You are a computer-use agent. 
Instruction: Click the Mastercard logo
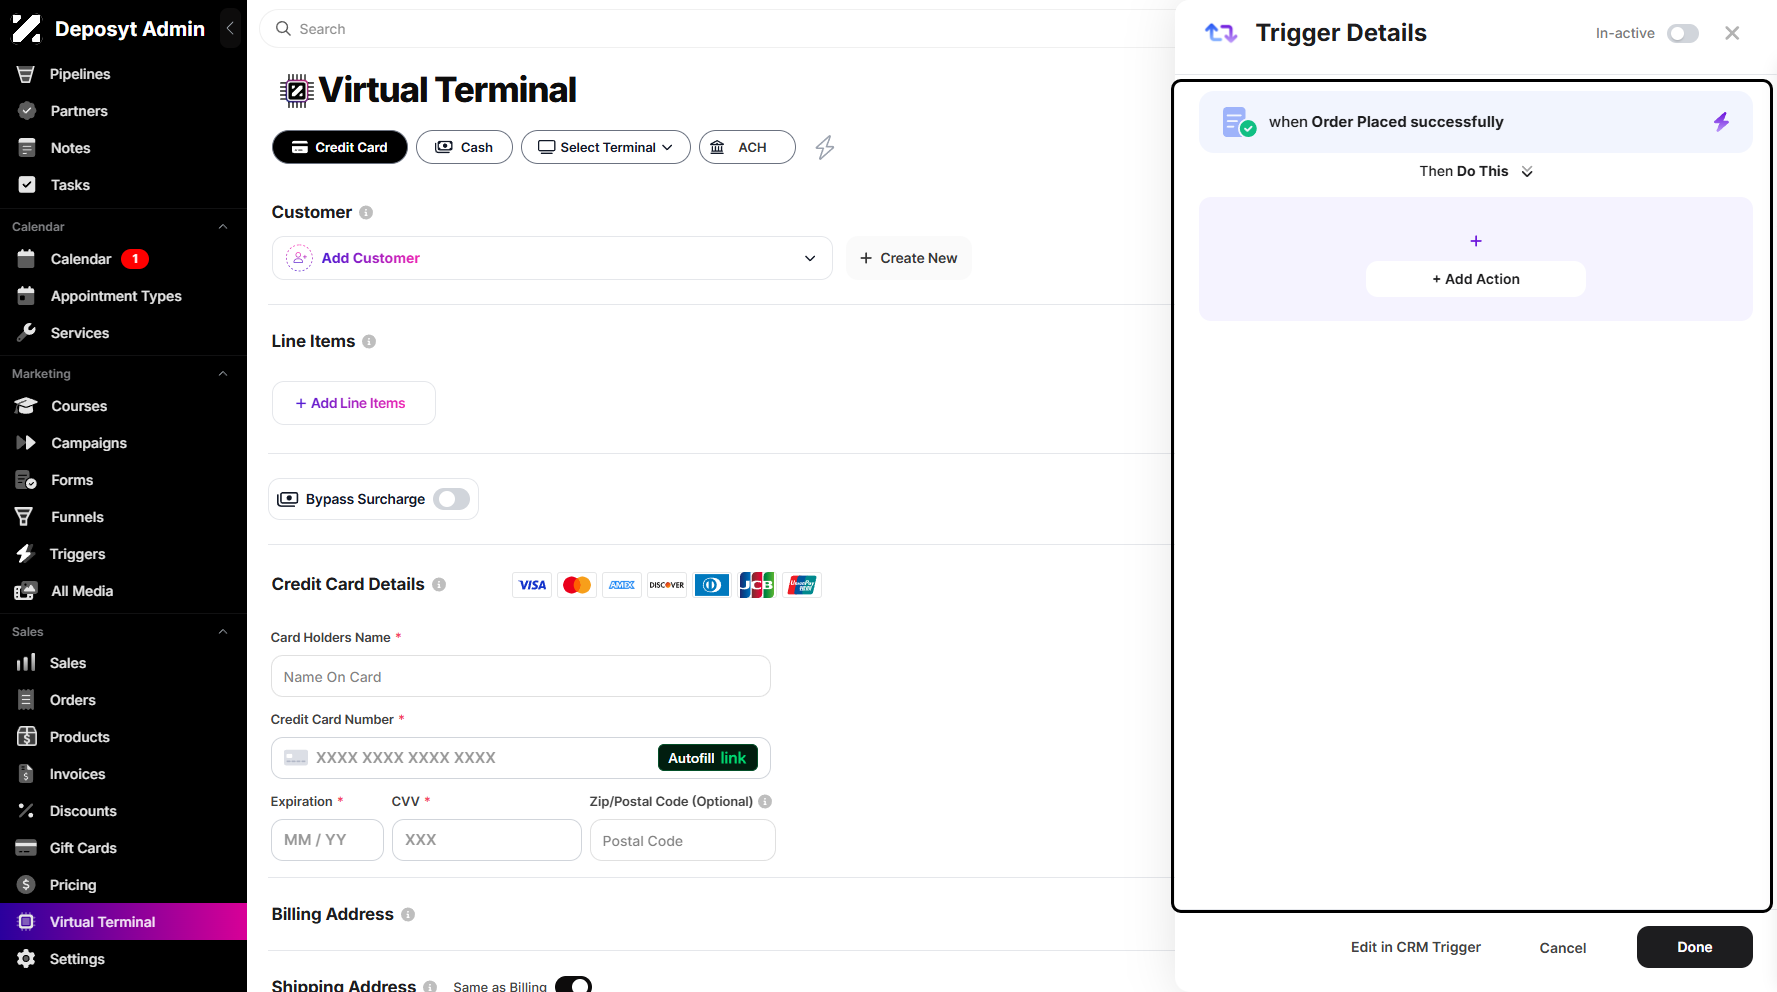[577, 585]
